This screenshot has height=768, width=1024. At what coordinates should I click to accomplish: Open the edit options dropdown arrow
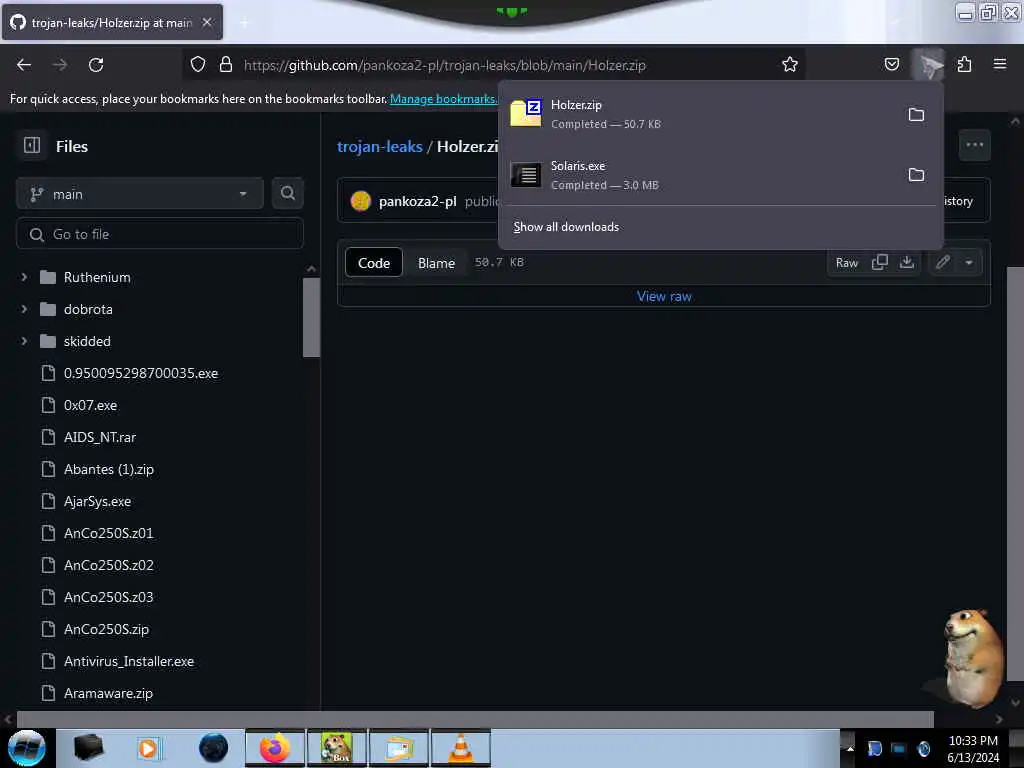969,262
